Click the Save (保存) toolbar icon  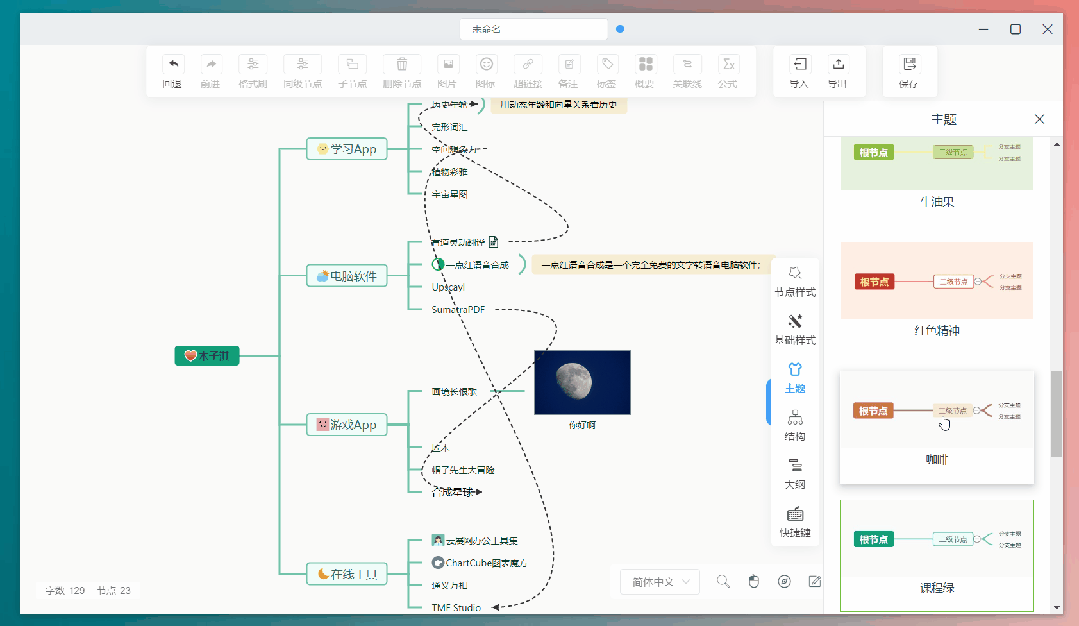(x=908, y=65)
